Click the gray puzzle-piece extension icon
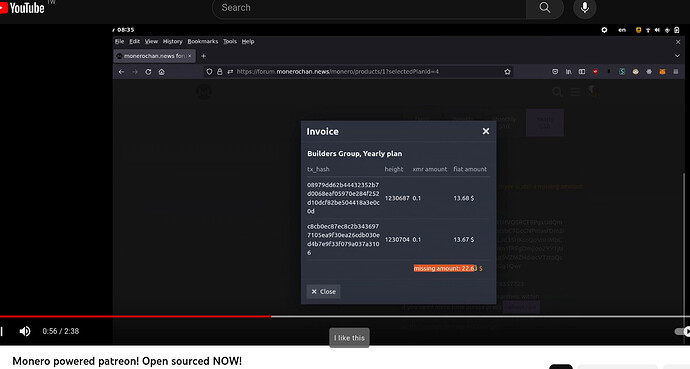 click(649, 72)
